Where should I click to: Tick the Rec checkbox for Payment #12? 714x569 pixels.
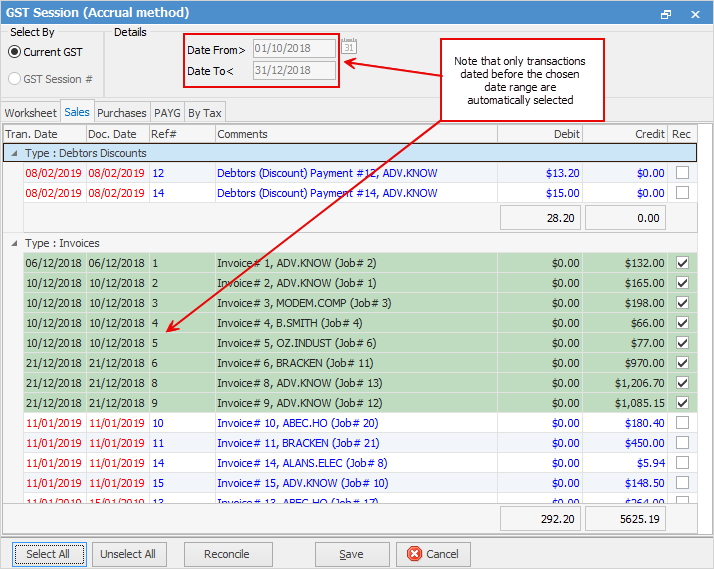pos(682,173)
